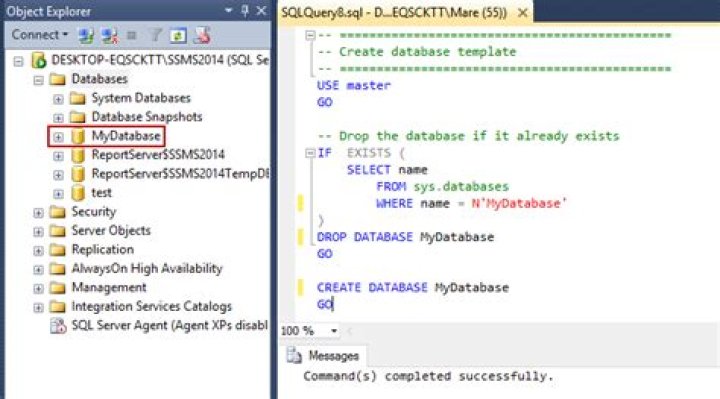Screen dimensions: 720x399
Task: Expand the test database node
Action: (x=58, y=194)
